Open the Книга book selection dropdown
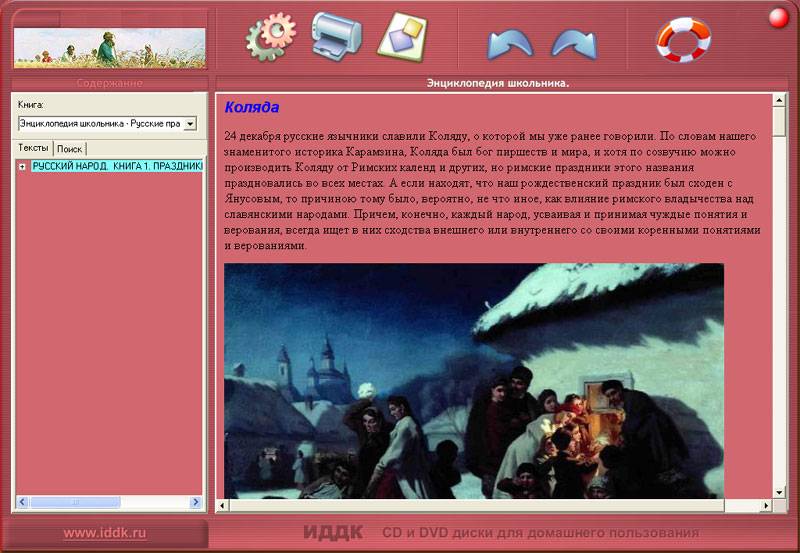Image resolution: width=800 pixels, height=553 pixels. [190, 123]
